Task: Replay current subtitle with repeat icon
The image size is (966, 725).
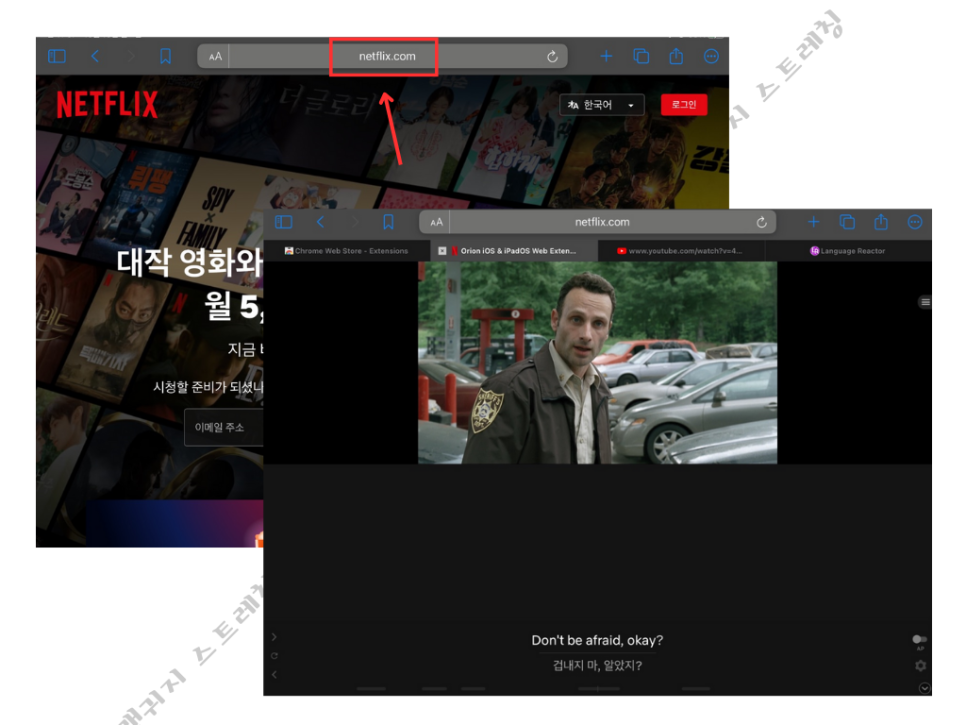Action: pos(274,655)
